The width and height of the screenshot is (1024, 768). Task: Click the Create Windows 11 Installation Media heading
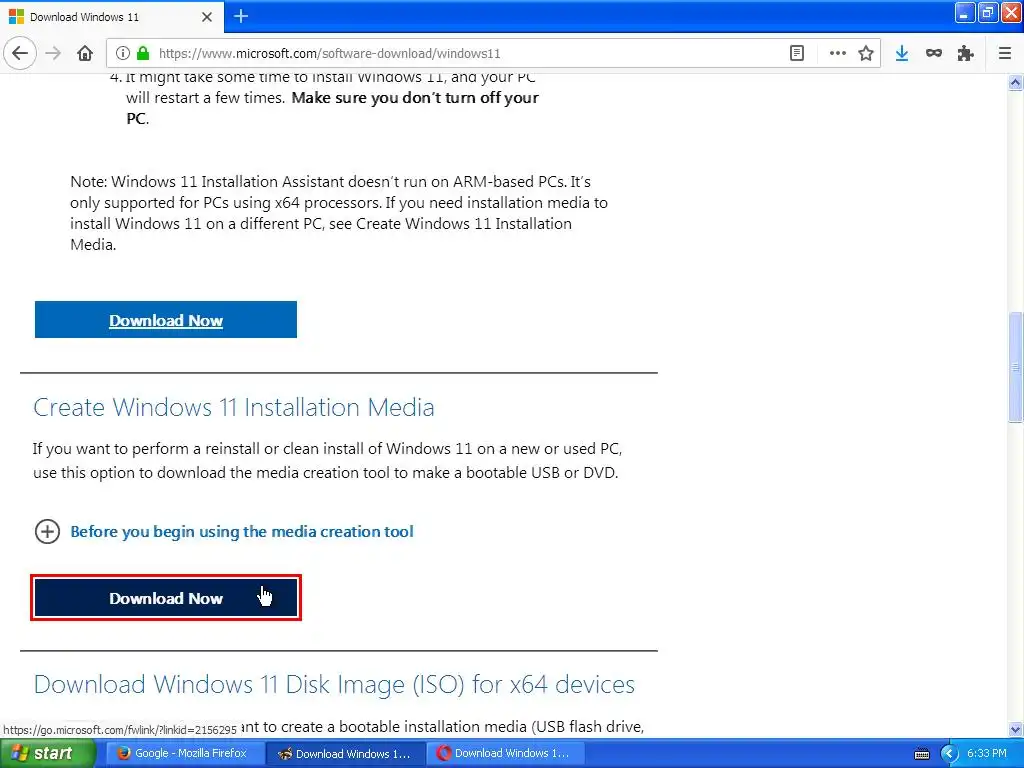point(234,408)
